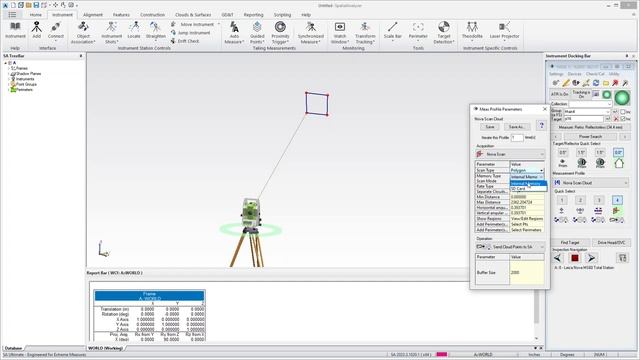Expand the Instruments tree node
Screen dimensions: 640x360
coord(9,79)
